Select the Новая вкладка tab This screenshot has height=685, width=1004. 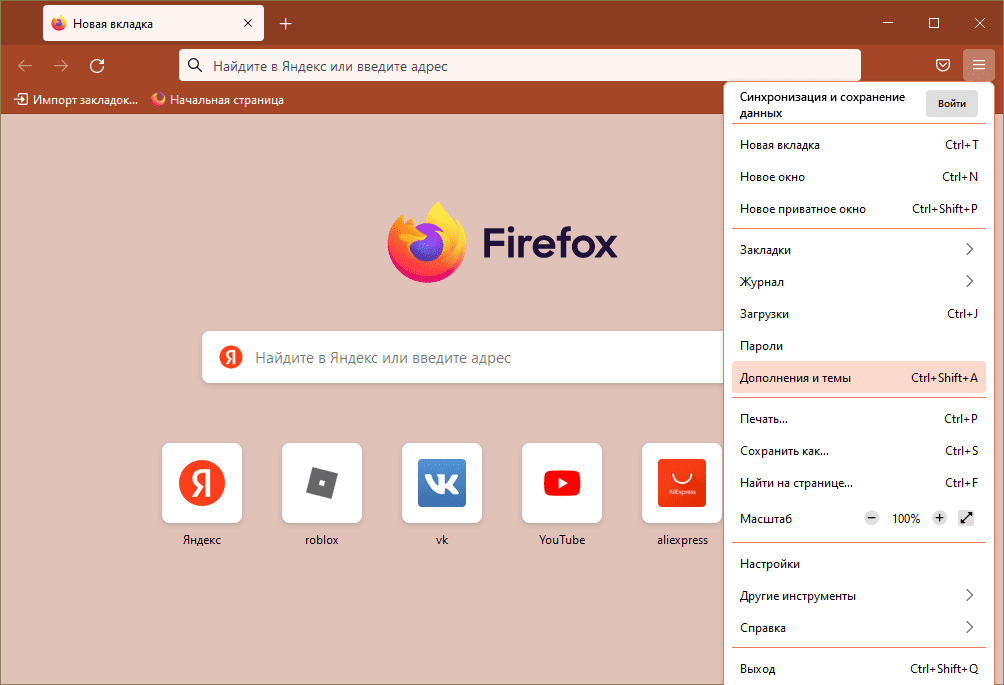pos(153,23)
